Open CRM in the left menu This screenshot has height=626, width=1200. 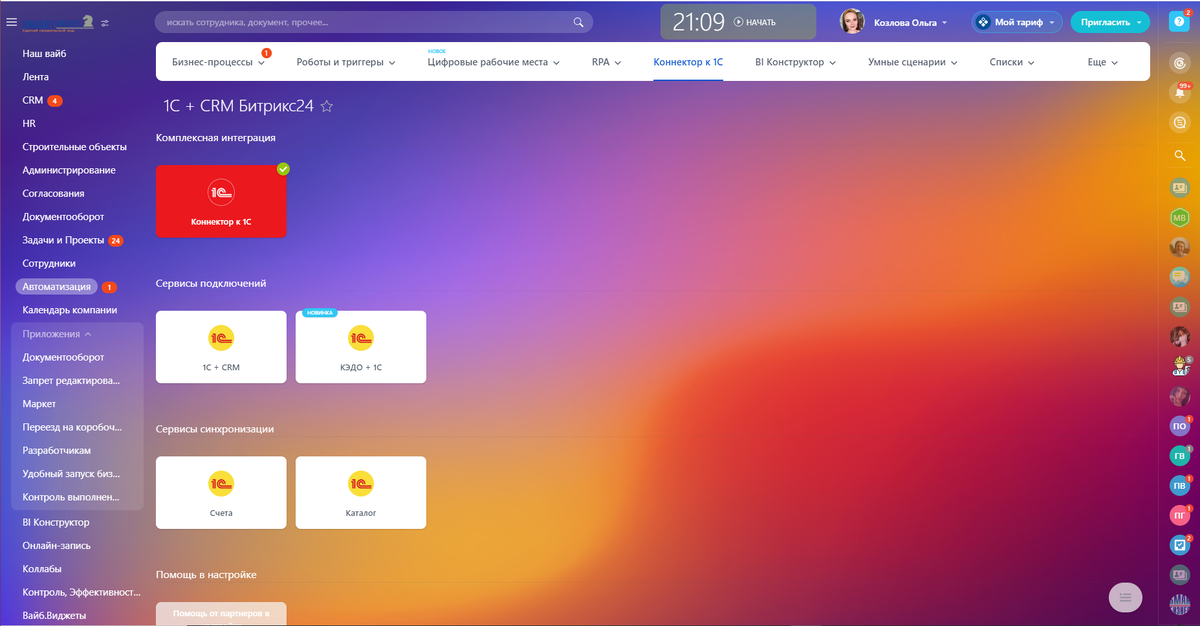[33, 100]
